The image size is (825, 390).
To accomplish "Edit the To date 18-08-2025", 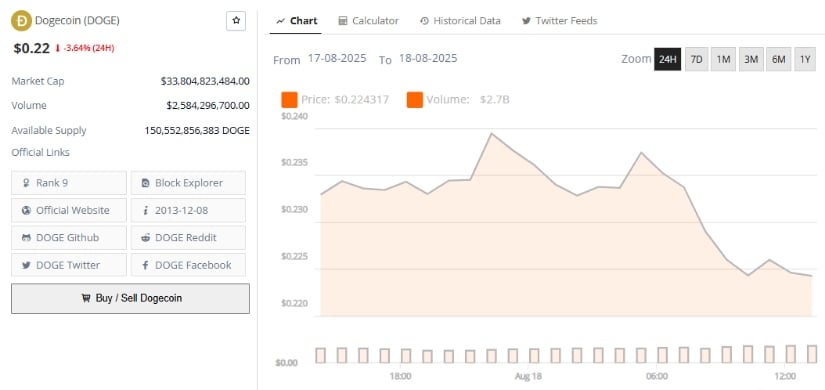I will pos(428,58).
